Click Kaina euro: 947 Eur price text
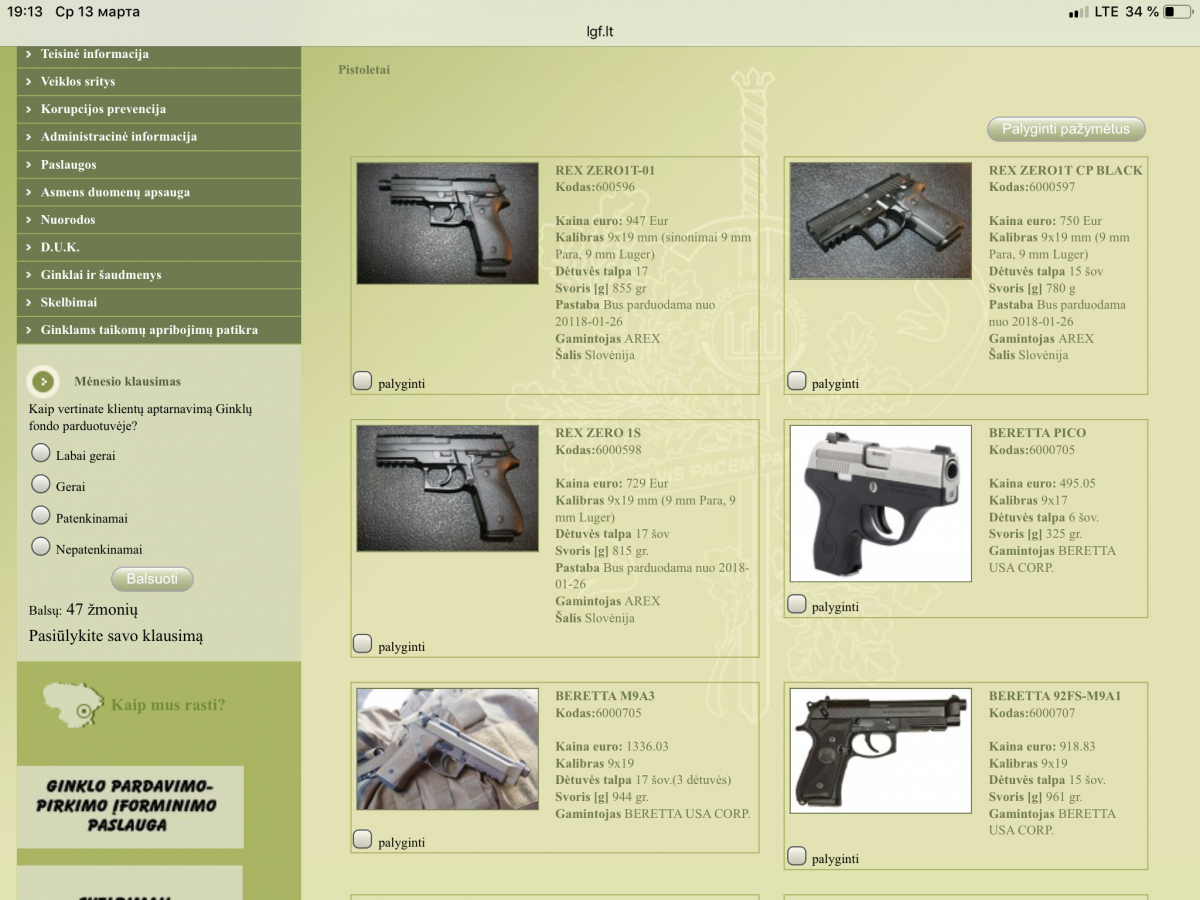Image resolution: width=1200 pixels, height=900 pixels. (x=612, y=221)
